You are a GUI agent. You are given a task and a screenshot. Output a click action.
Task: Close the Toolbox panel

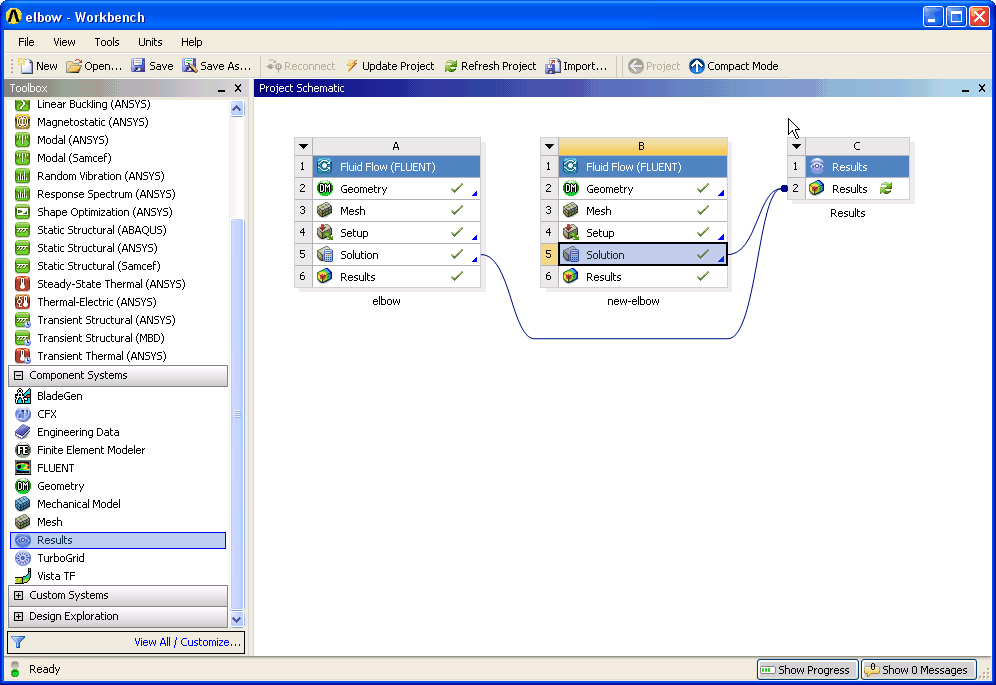[x=238, y=88]
